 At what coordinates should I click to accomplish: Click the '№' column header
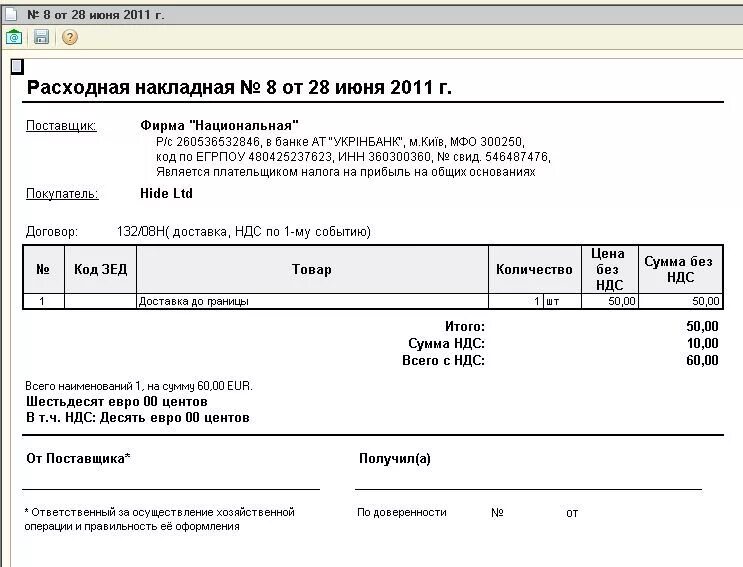click(43, 270)
